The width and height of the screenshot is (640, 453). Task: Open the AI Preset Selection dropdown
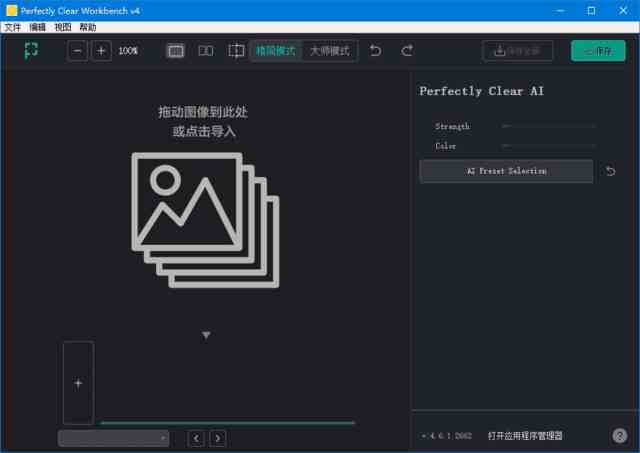tap(506, 171)
